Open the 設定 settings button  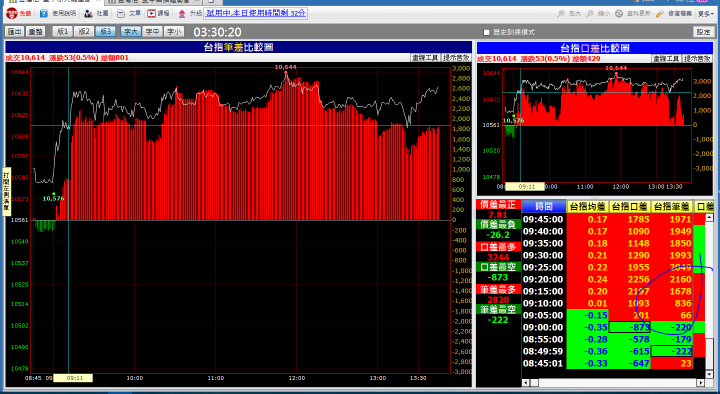click(703, 32)
